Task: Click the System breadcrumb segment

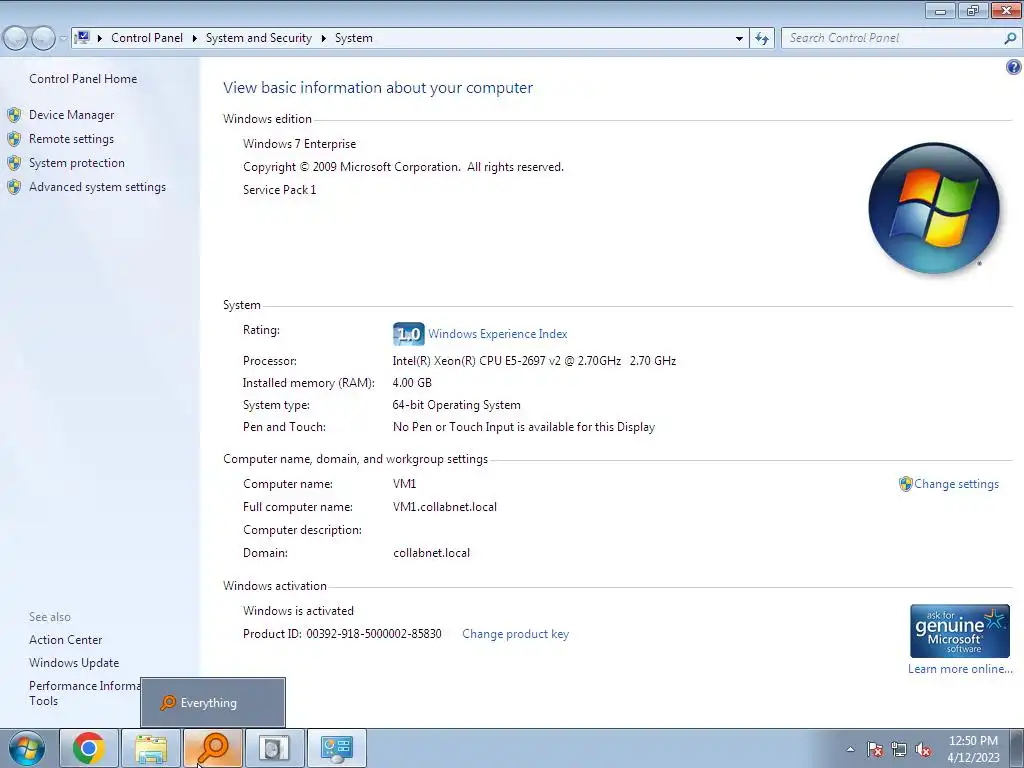Action: [354, 38]
